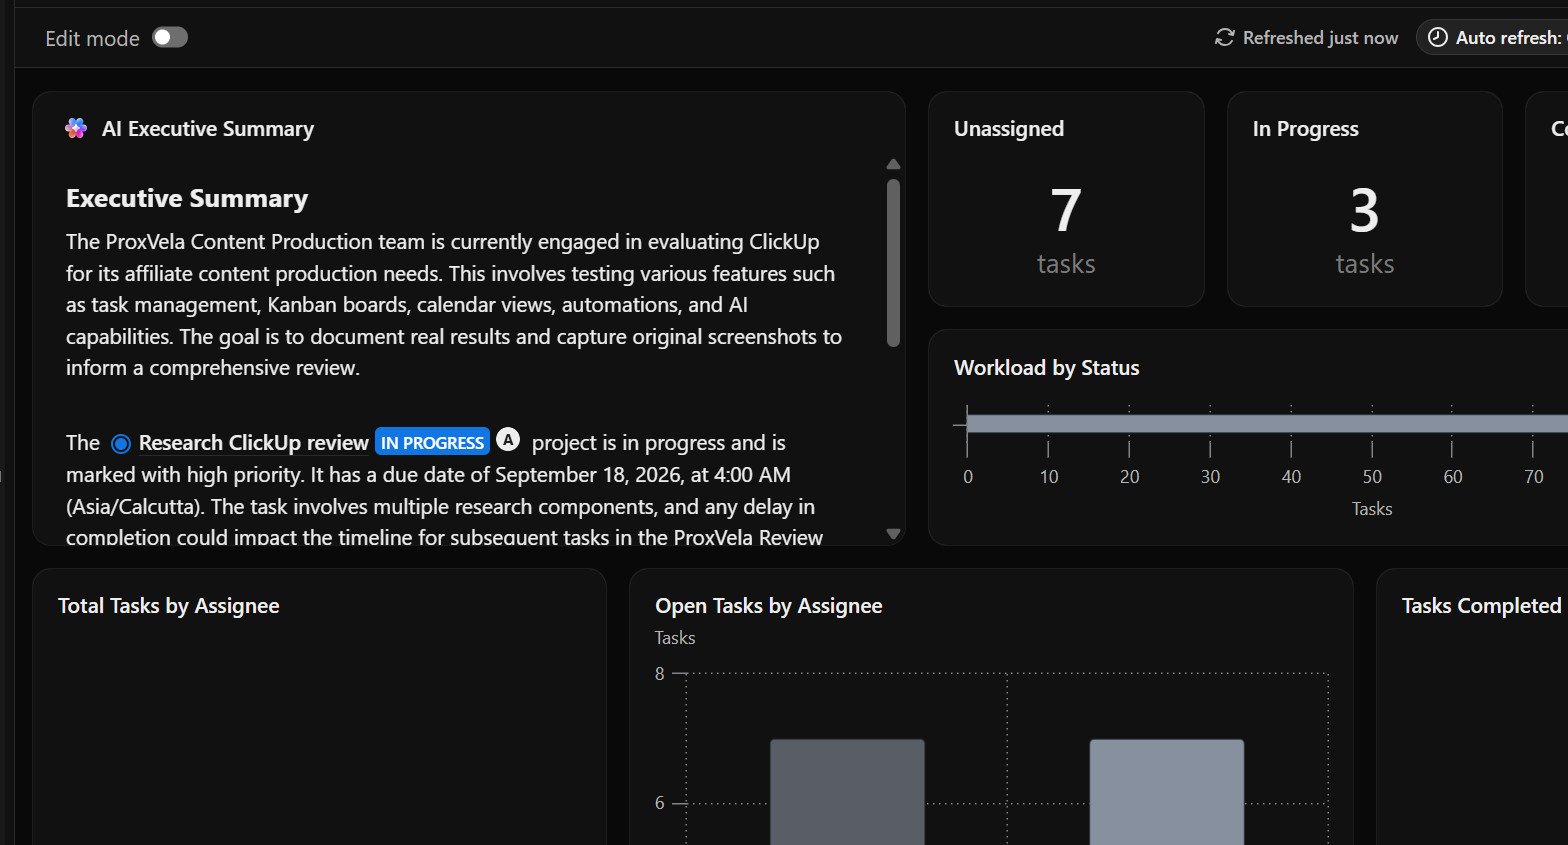Click the y-axis label 8 in Open Tasks chart
Screen dimensions: 1568x845
[659, 674]
